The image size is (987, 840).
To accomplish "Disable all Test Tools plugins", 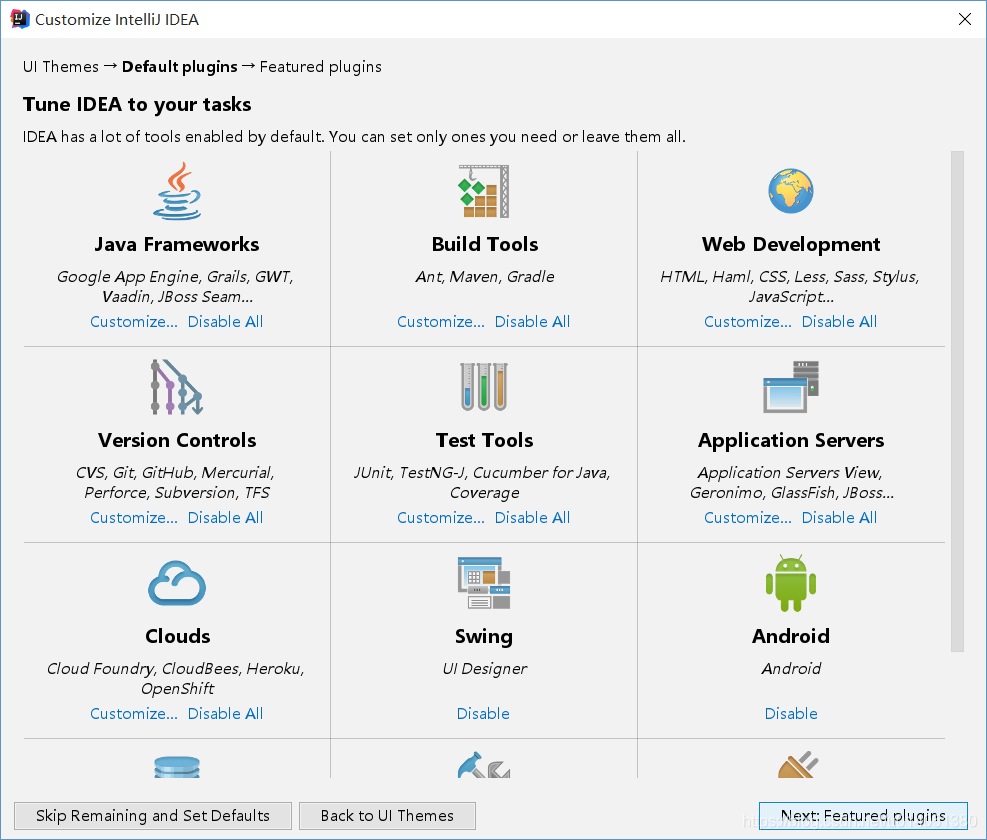I will (533, 518).
